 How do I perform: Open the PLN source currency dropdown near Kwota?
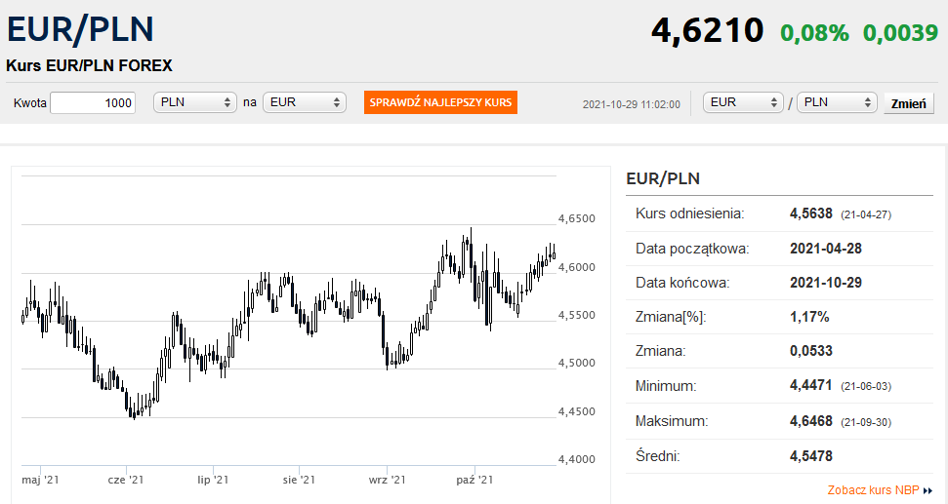194,103
